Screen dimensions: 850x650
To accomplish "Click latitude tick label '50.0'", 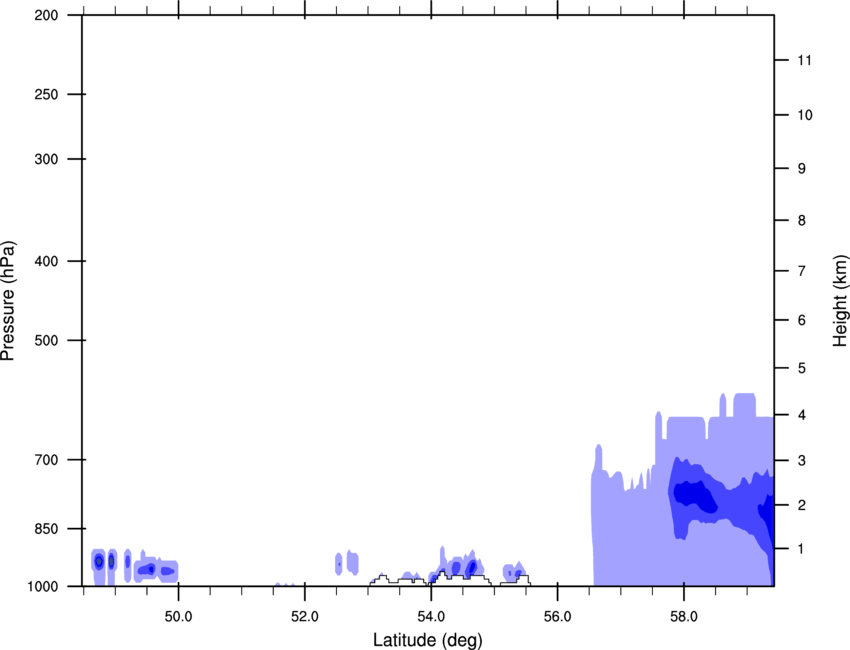I will 178,617.
